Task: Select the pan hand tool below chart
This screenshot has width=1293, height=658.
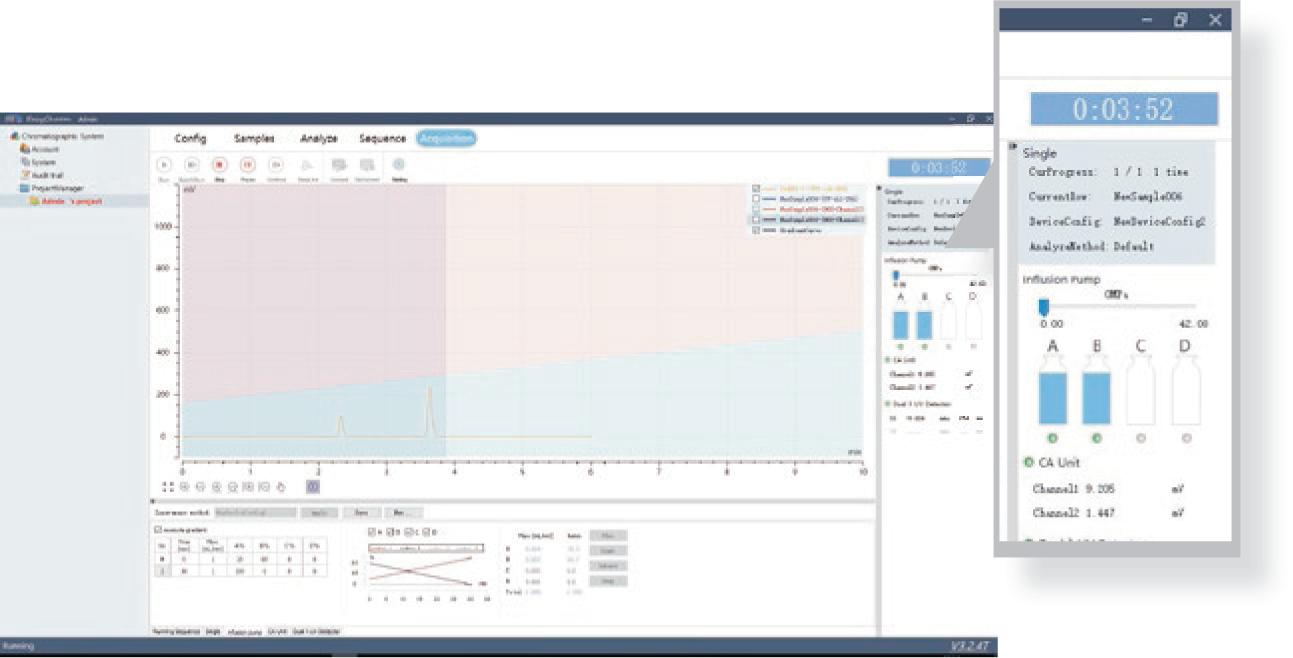Action: (281, 486)
